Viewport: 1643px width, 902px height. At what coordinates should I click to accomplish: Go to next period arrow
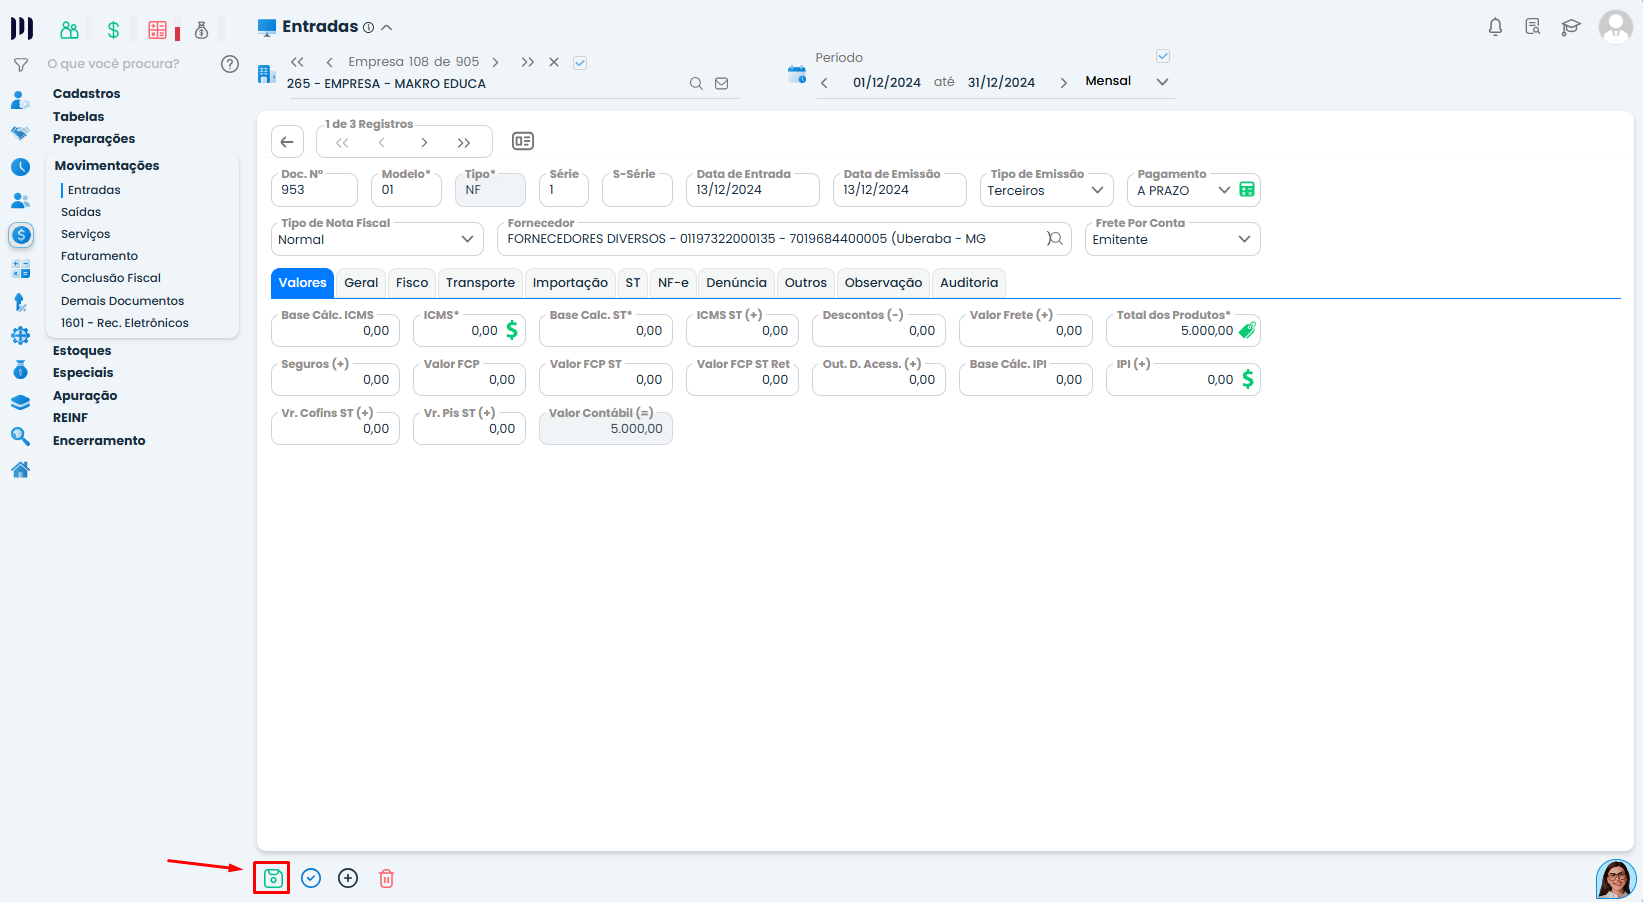coord(1063,83)
